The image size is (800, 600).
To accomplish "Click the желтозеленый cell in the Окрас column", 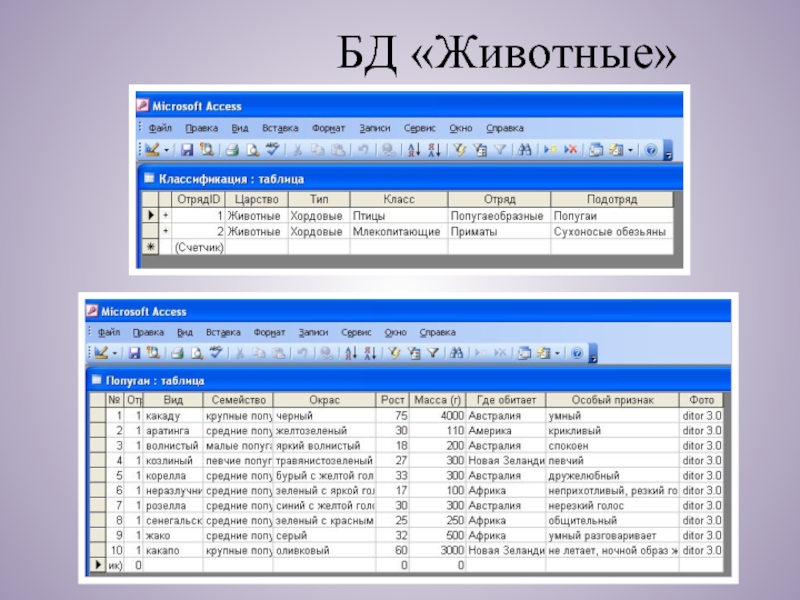I will click(324, 431).
